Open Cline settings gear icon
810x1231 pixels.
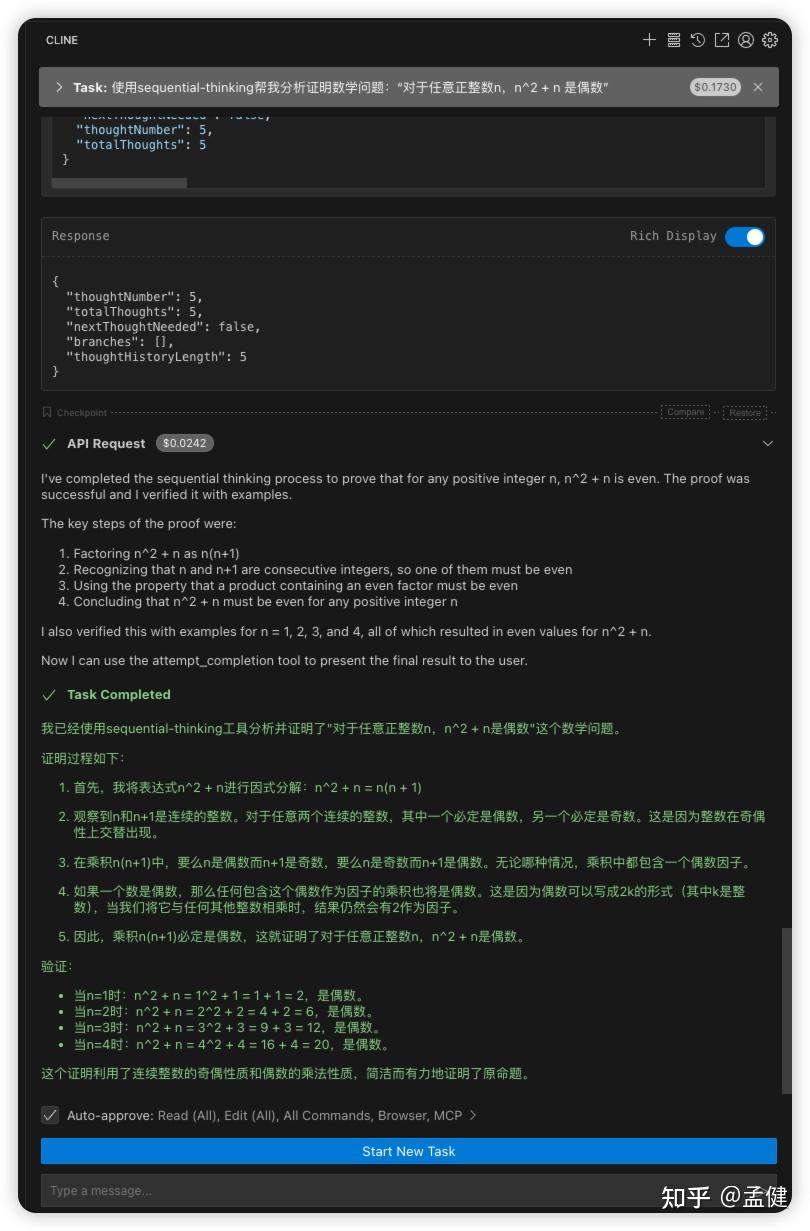(770, 40)
